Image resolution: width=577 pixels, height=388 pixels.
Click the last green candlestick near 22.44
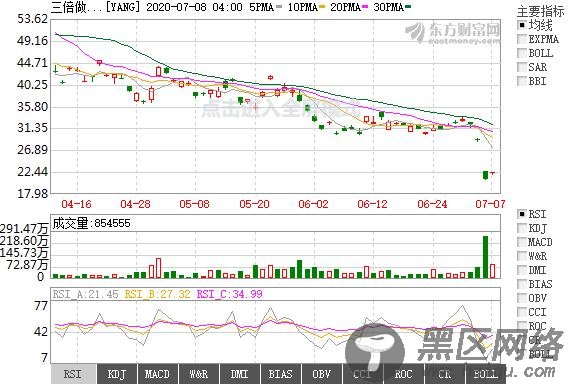pos(485,175)
